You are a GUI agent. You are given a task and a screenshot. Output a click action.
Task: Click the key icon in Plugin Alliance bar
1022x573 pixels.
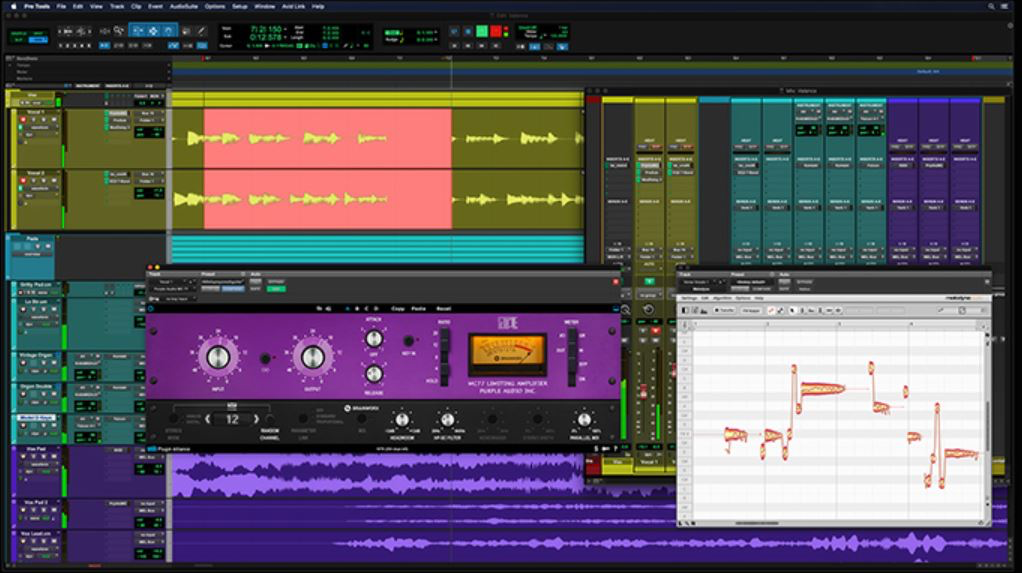(606, 448)
